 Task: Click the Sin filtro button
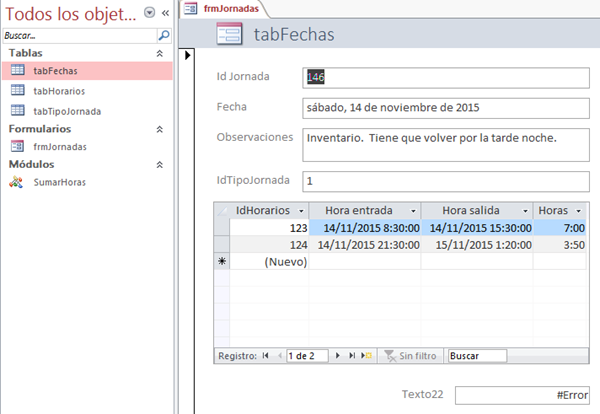pyautogui.click(x=410, y=356)
